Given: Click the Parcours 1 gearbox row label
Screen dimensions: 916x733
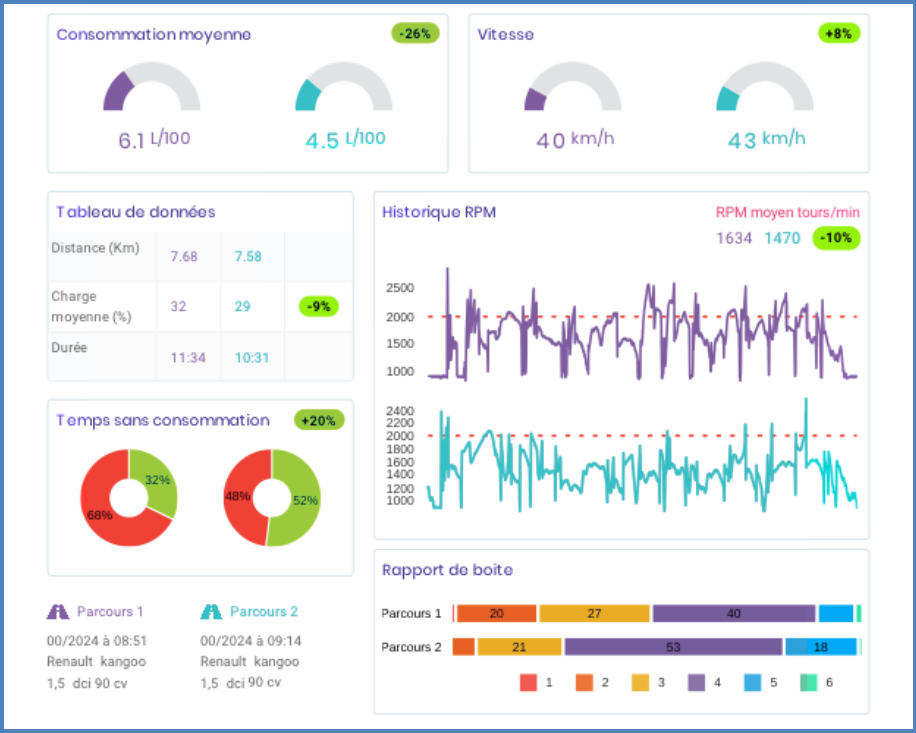Looking at the screenshot, I should click(x=411, y=613).
